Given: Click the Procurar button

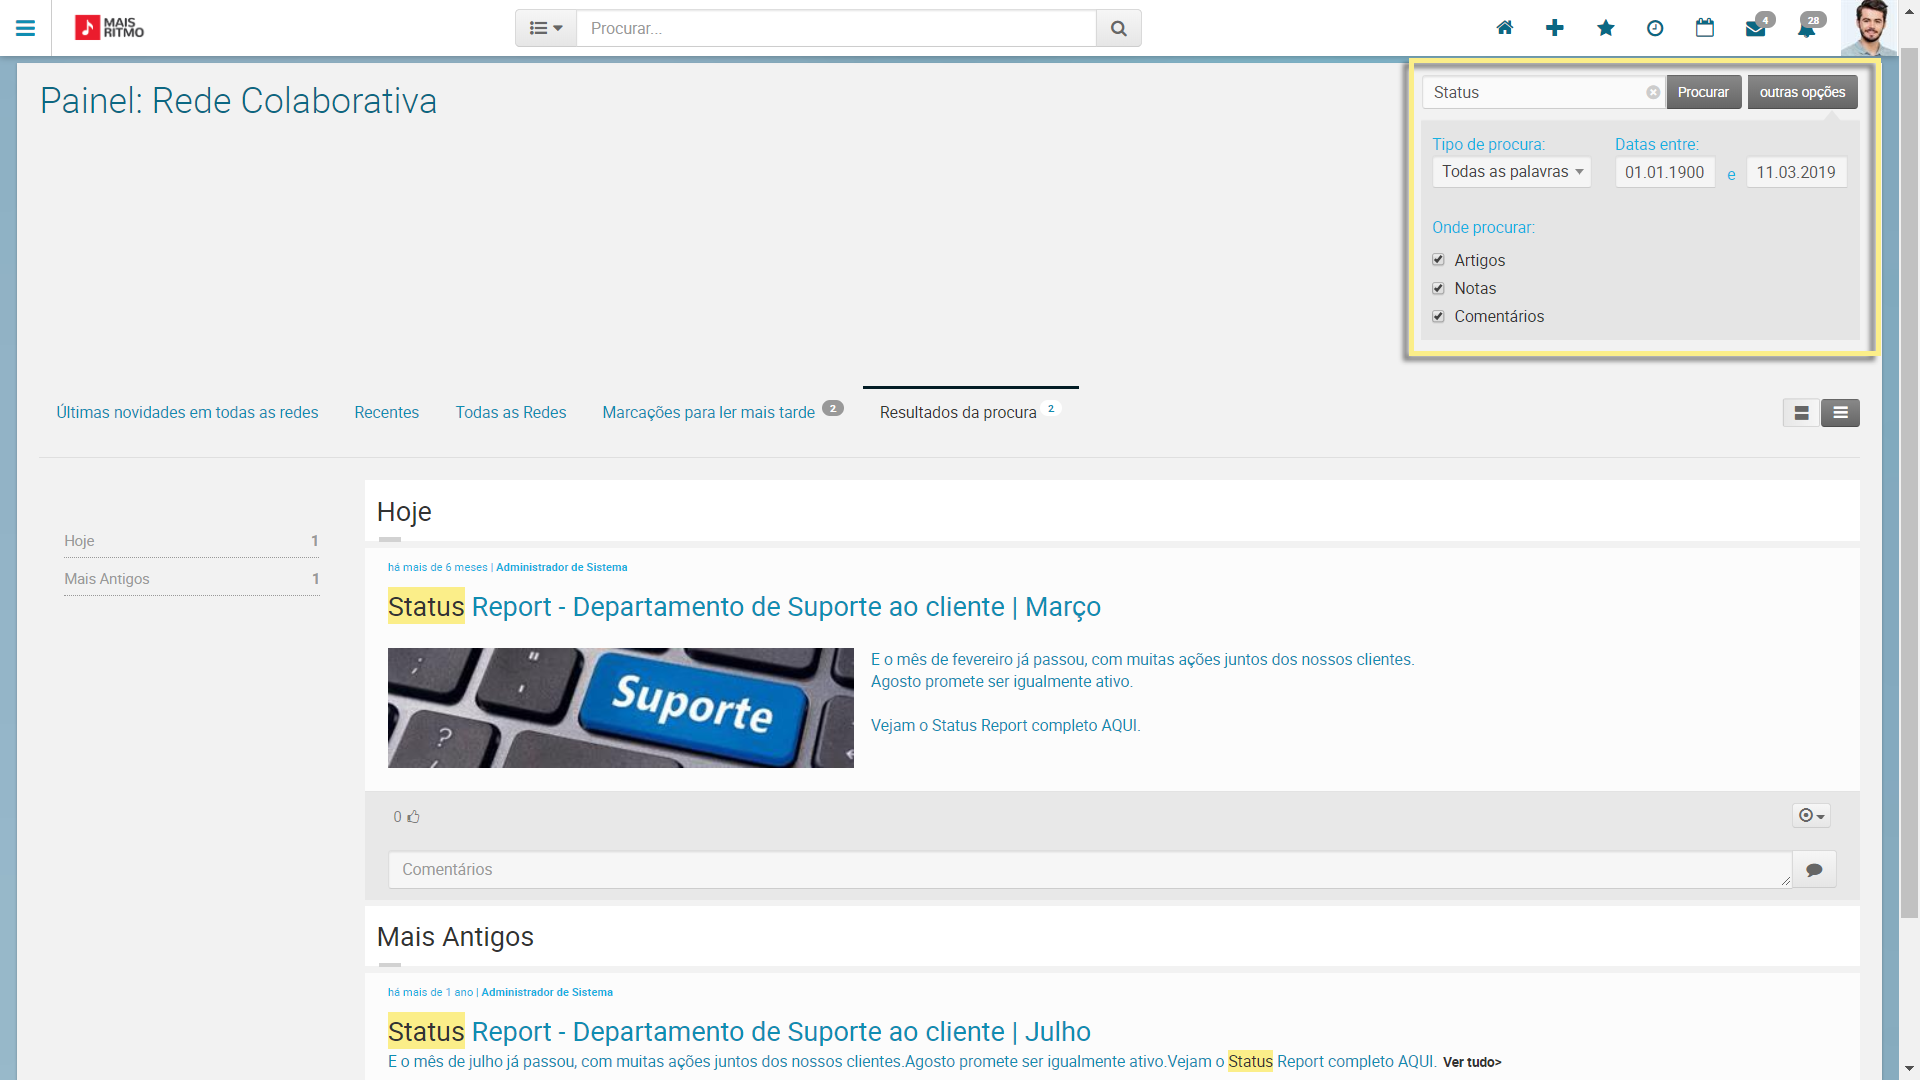Looking at the screenshot, I should pyautogui.click(x=1703, y=92).
